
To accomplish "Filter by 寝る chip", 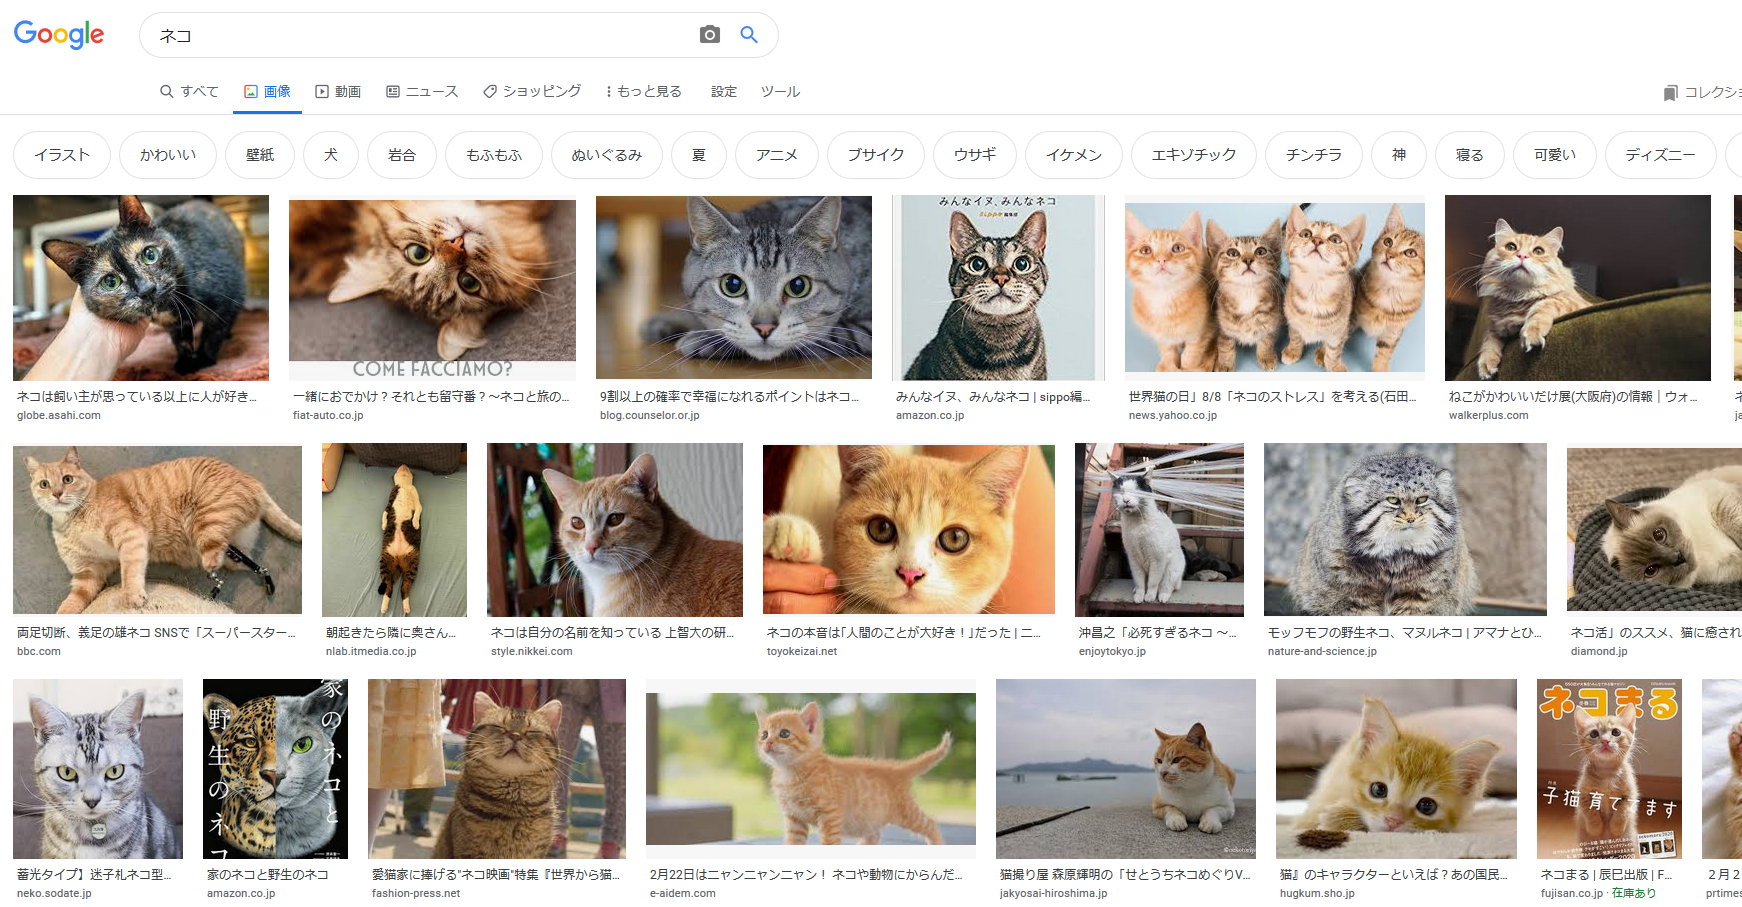I will (x=1470, y=155).
